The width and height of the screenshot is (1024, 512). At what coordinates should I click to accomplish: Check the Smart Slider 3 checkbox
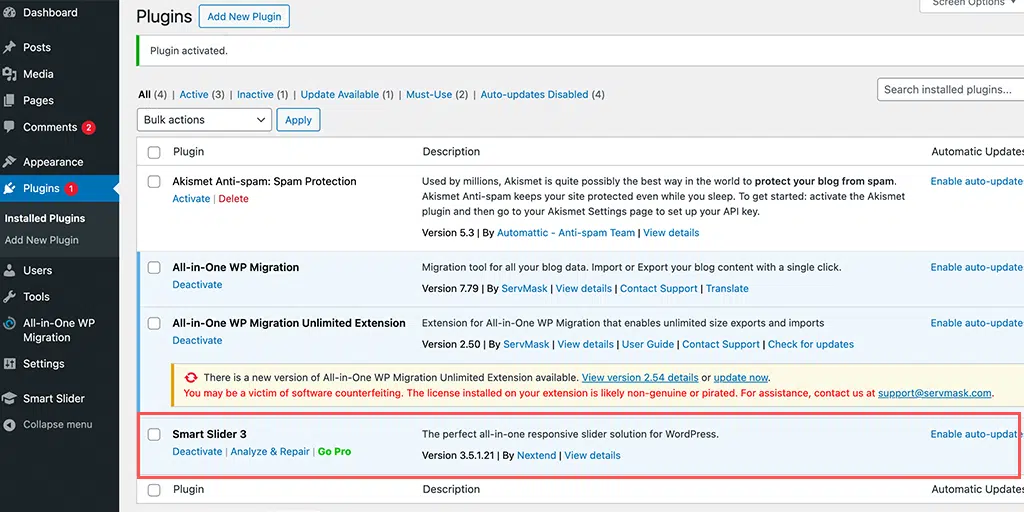coord(154,434)
